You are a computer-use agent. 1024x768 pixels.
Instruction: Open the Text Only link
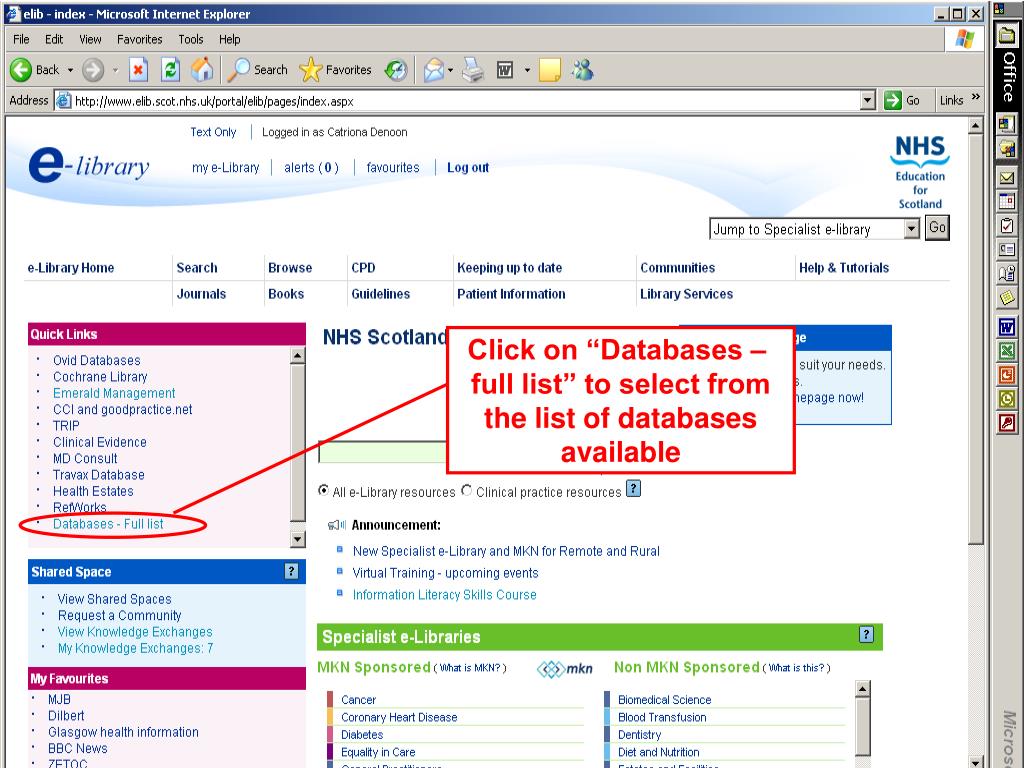214,132
